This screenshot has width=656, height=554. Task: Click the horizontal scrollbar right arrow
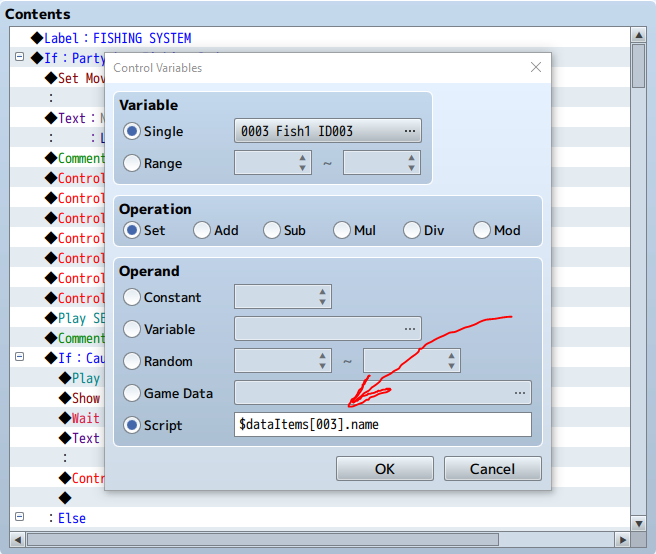623,540
